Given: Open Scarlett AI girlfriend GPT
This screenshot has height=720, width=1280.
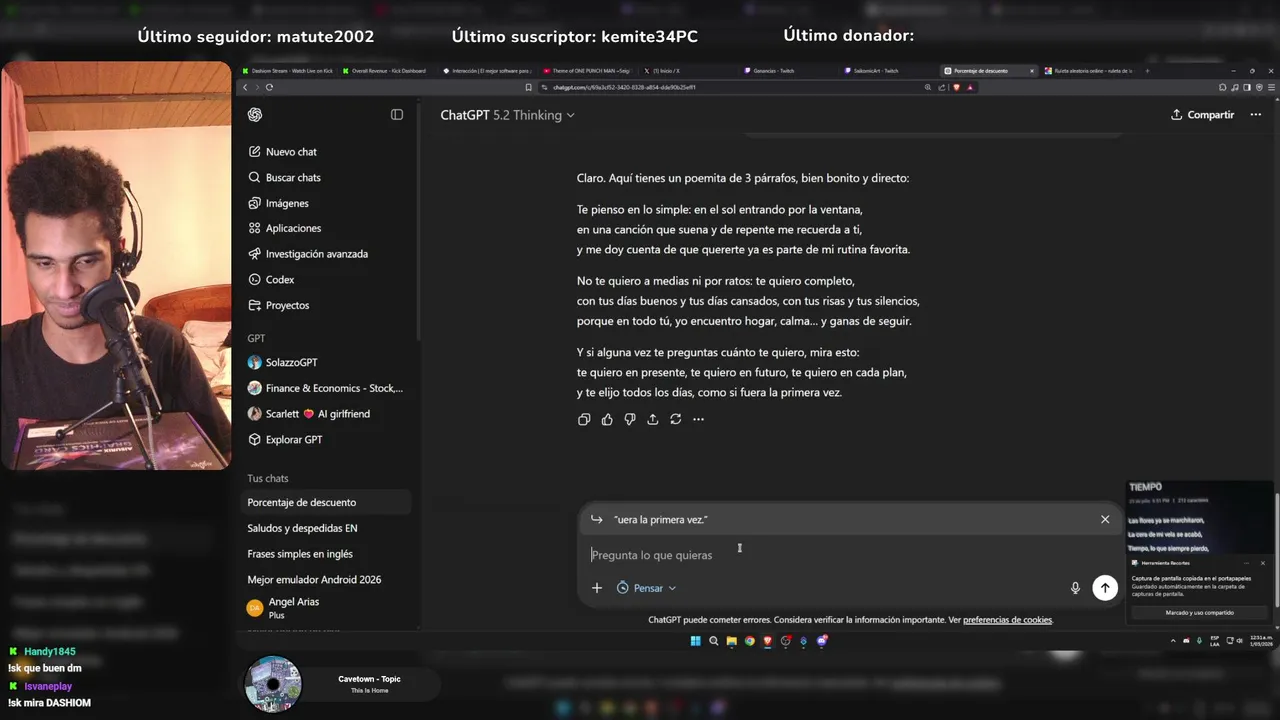Looking at the screenshot, I should [309, 414].
